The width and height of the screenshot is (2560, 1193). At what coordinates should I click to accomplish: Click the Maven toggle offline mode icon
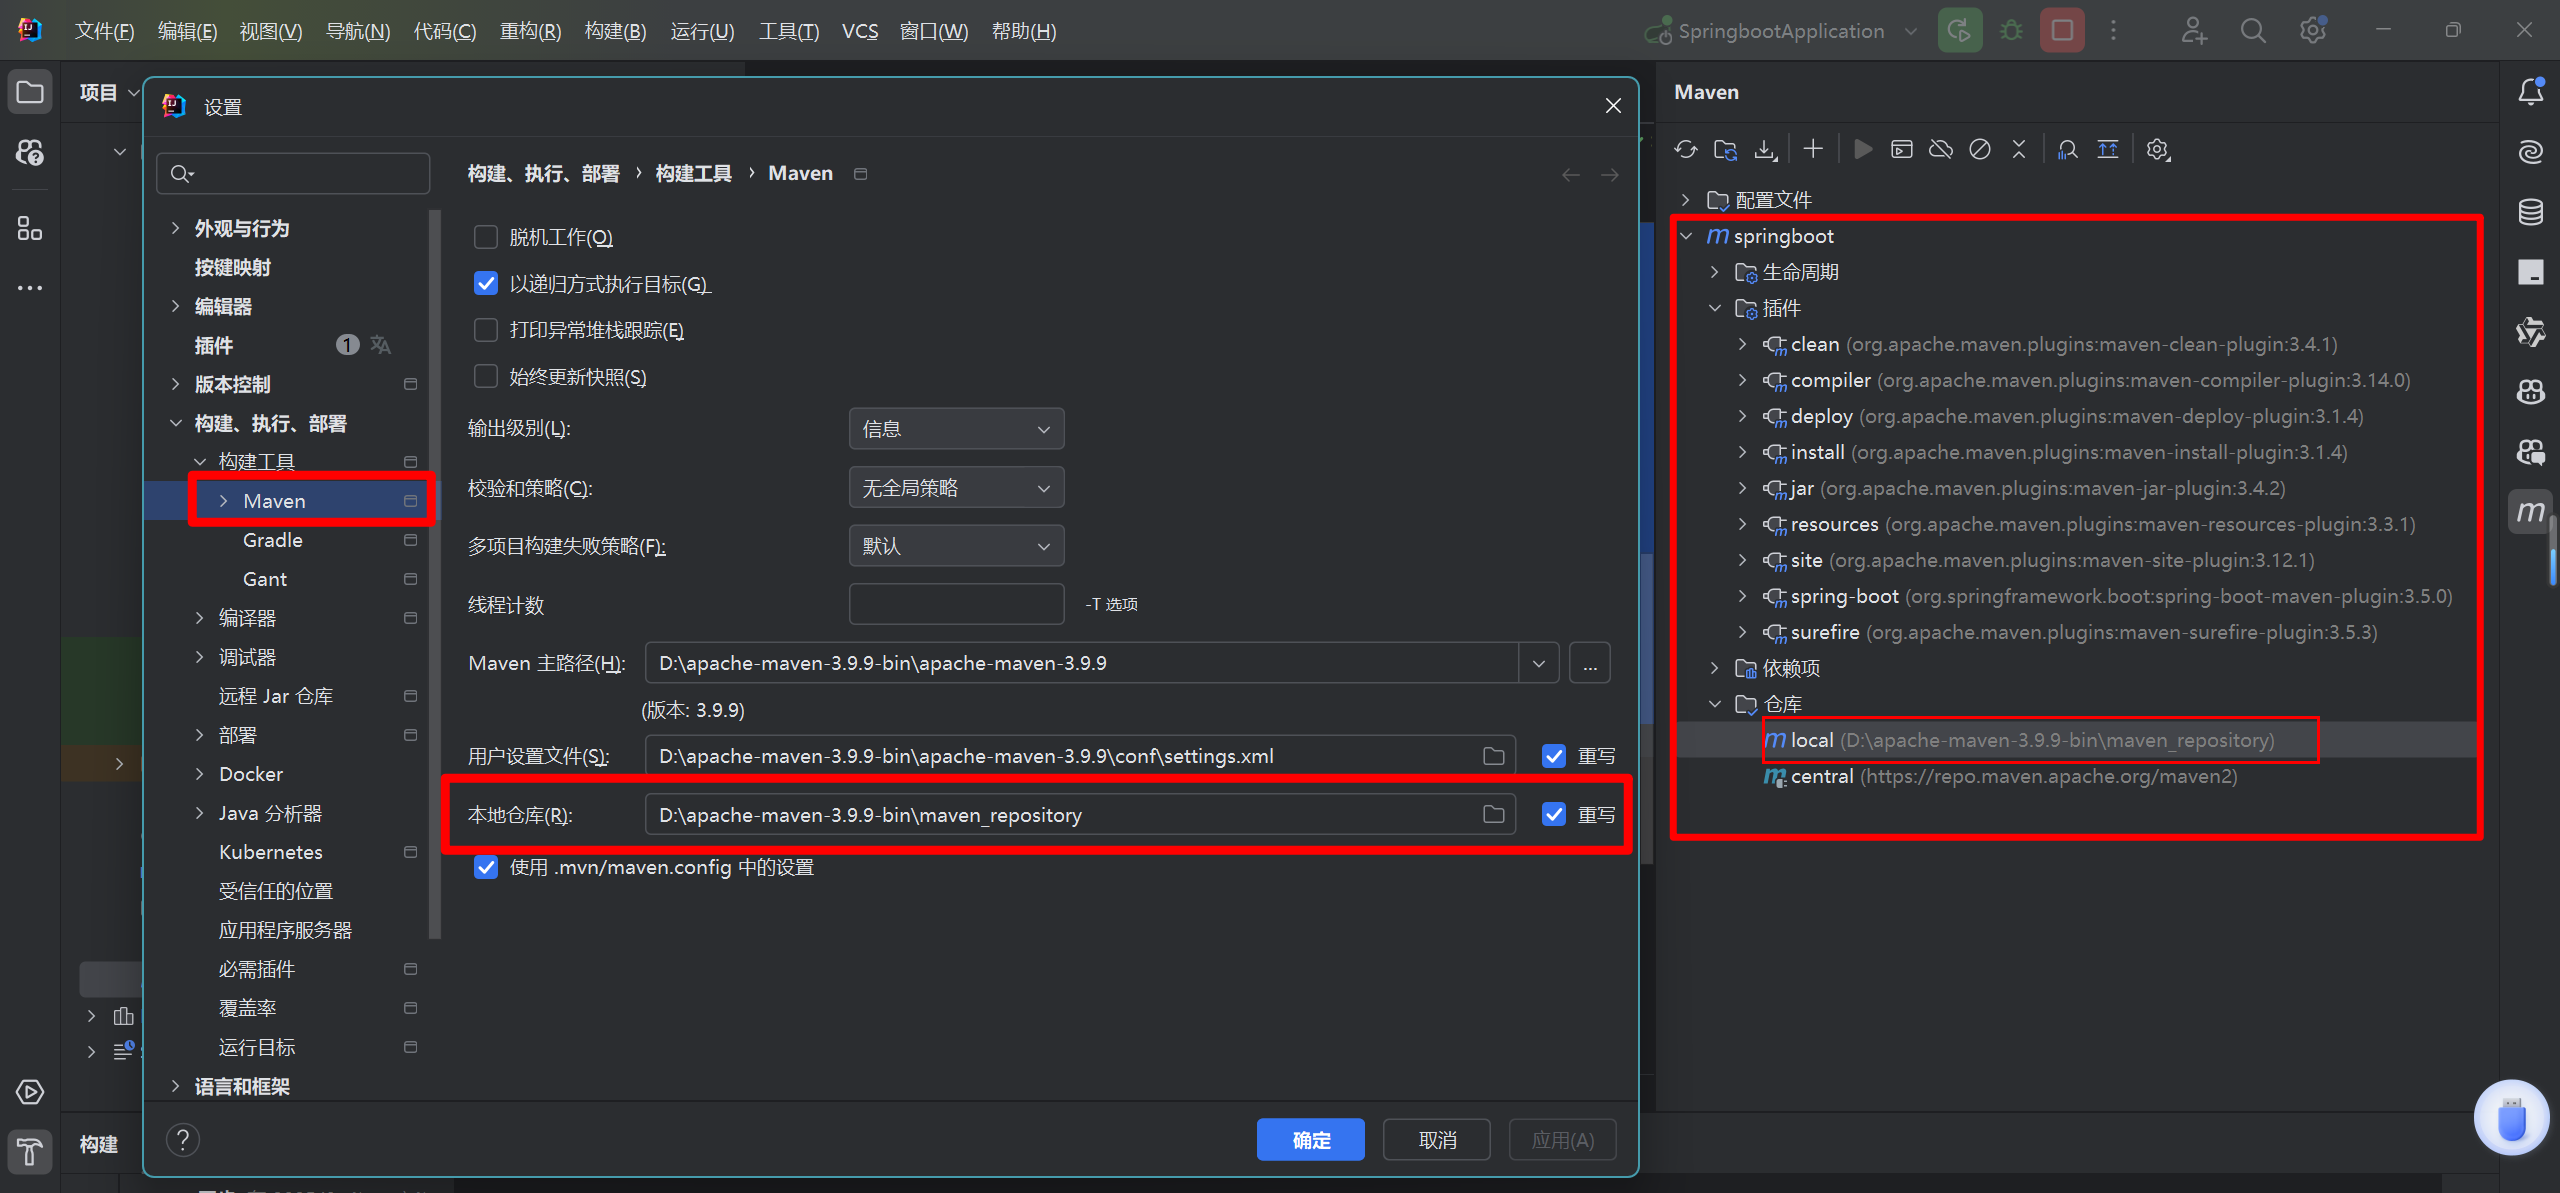1940,150
